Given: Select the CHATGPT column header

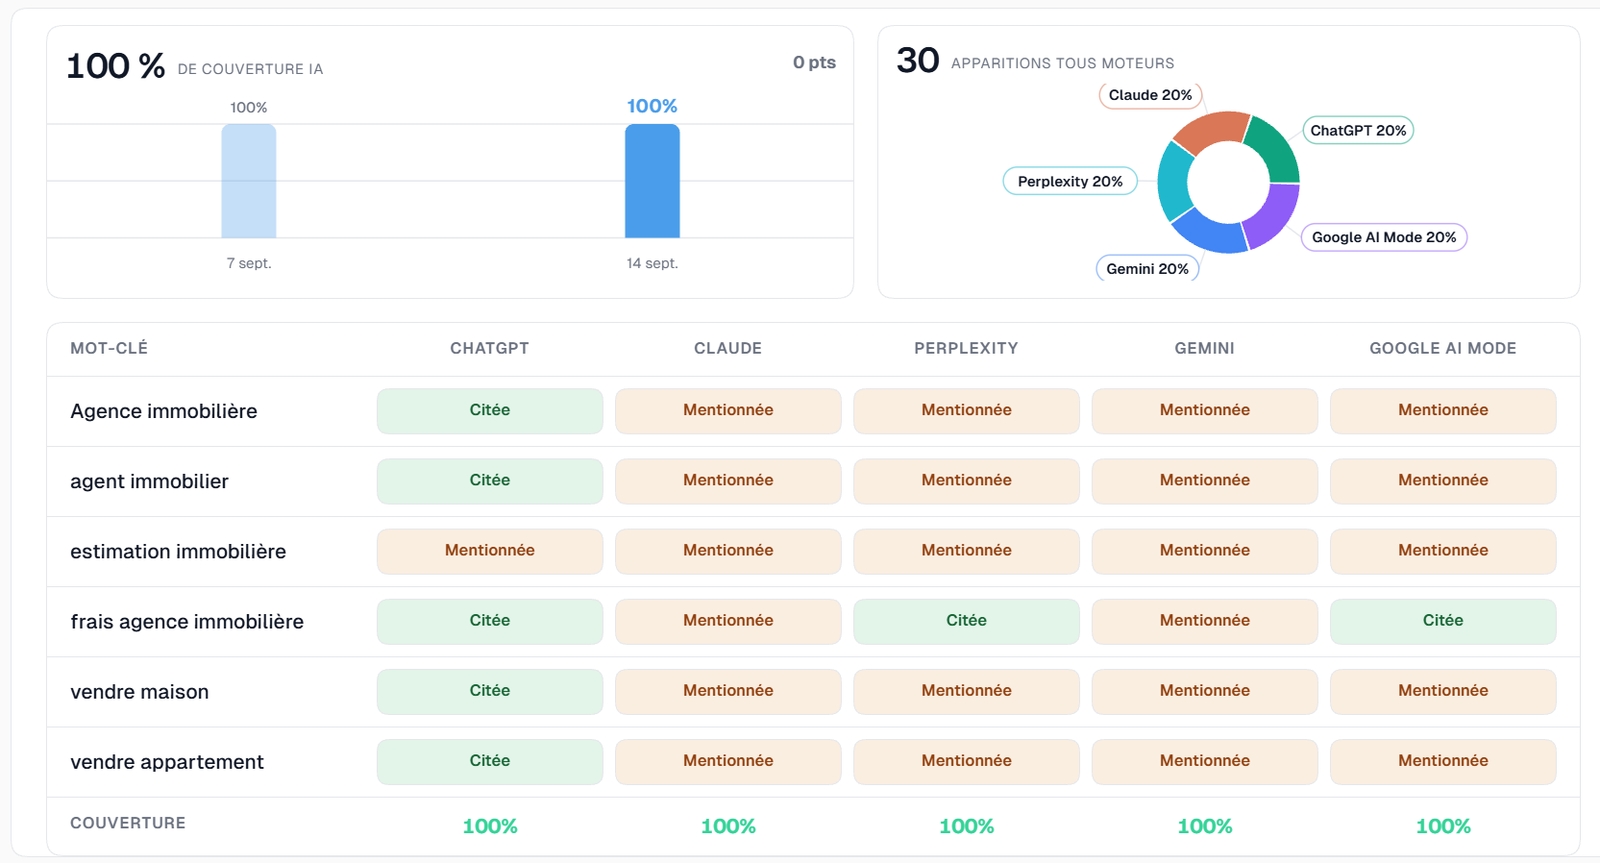Looking at the screenshot, I should click(x=490, y=348).
